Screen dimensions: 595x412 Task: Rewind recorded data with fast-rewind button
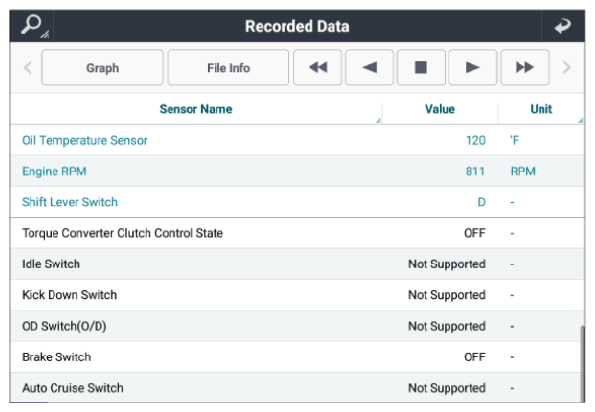318,67
